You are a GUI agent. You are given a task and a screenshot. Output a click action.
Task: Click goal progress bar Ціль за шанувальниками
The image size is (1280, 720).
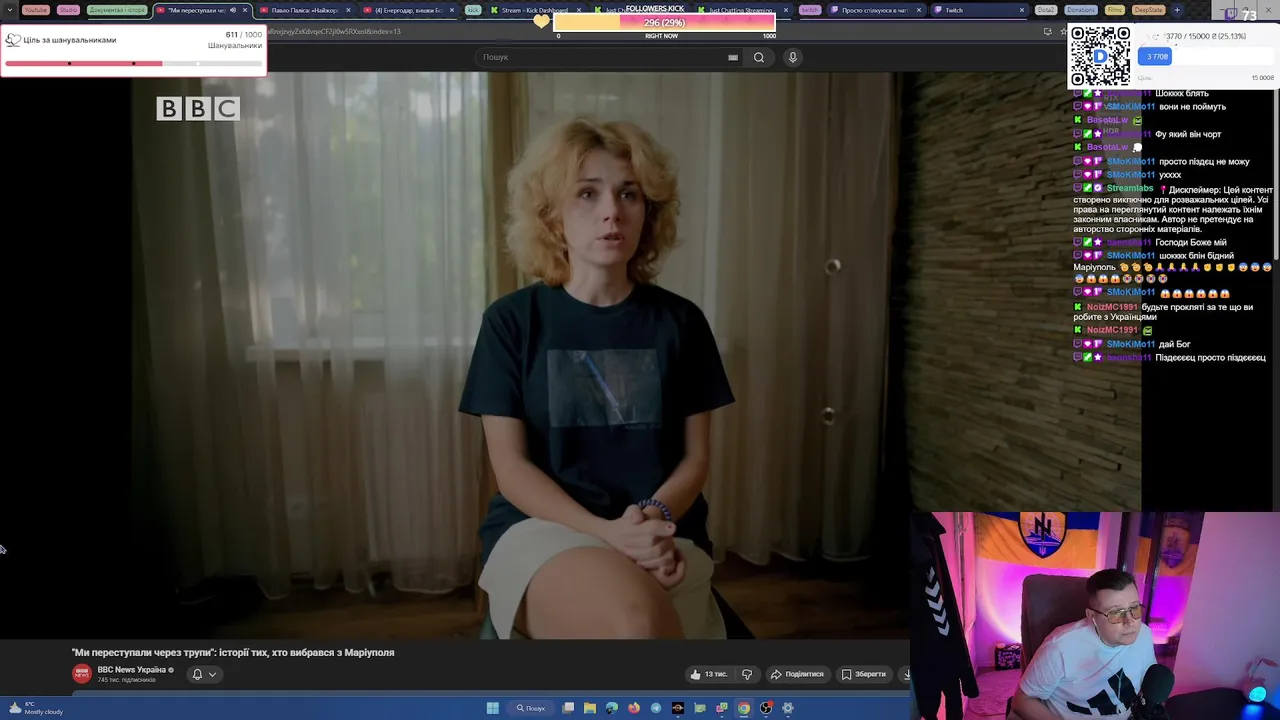pyautogui.click(x=133, y=63)
